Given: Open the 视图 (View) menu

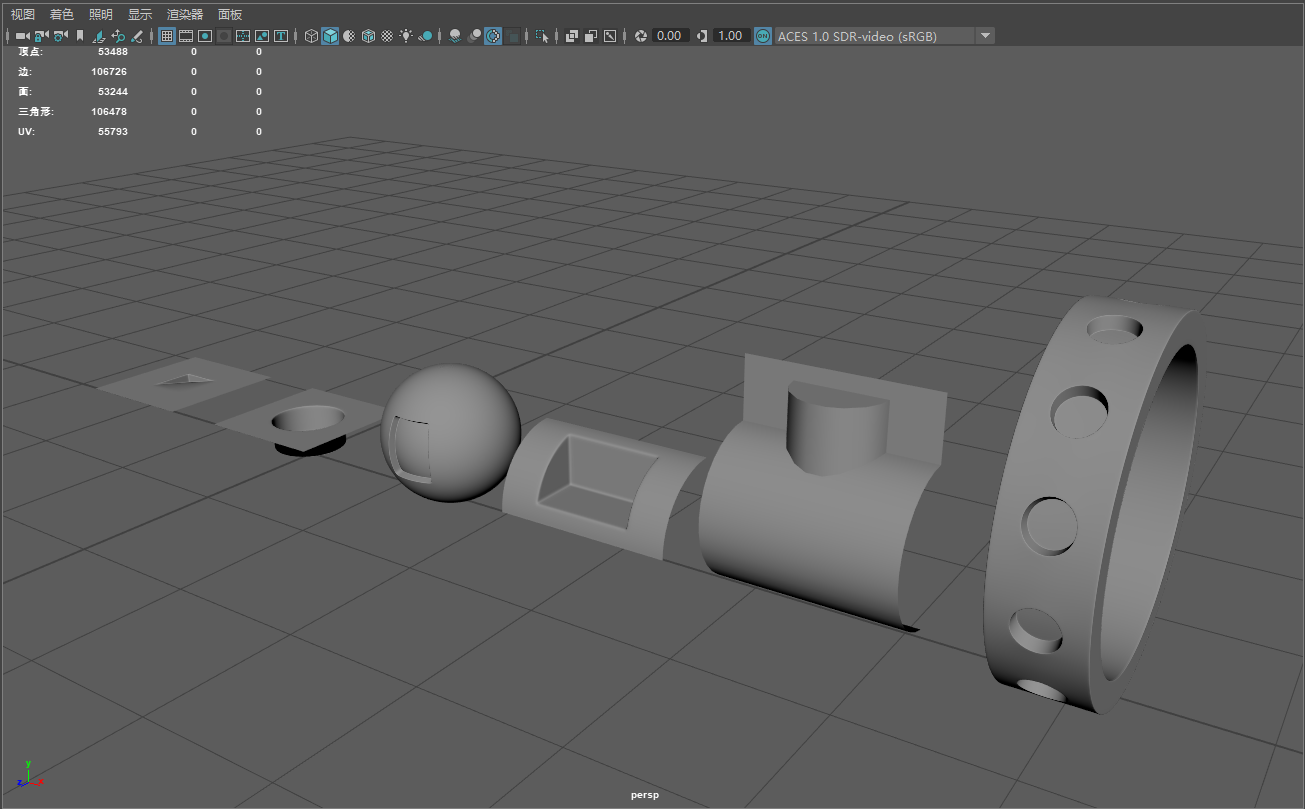Looking at the screenshot, I should [23, 14].
